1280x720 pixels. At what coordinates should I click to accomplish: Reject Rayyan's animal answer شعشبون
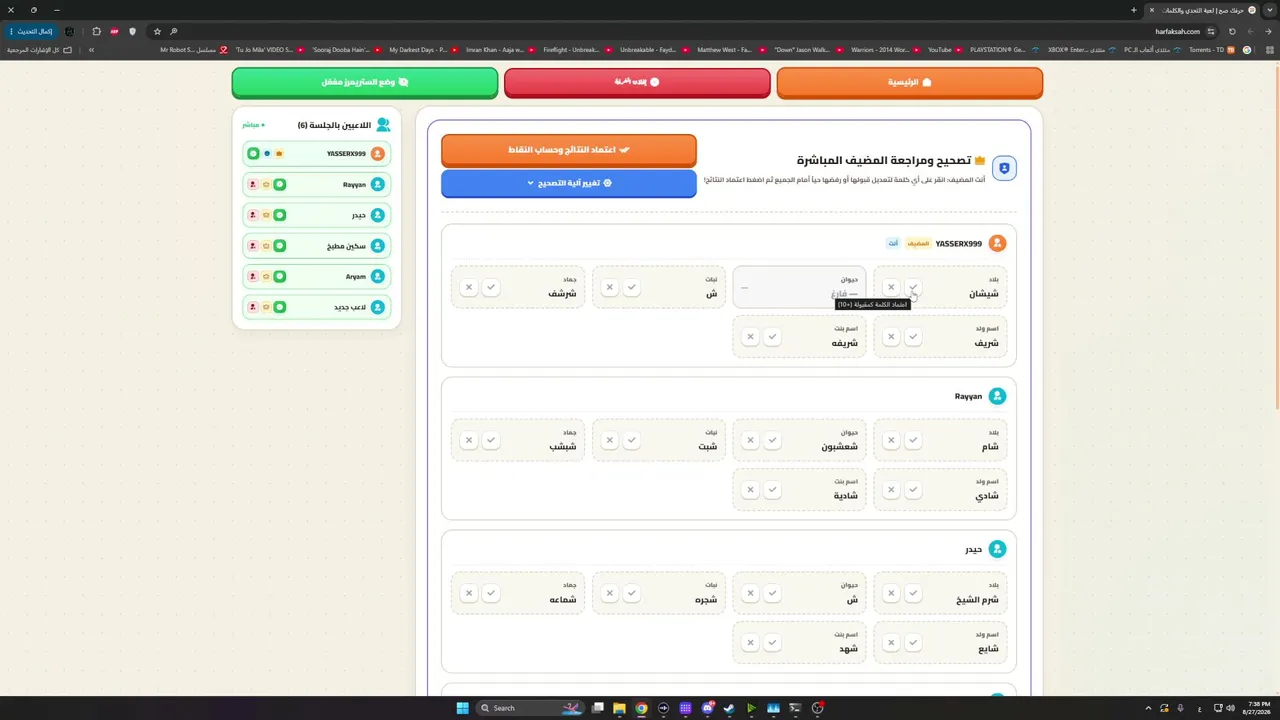pyautogui.click(x=750, y=440)
